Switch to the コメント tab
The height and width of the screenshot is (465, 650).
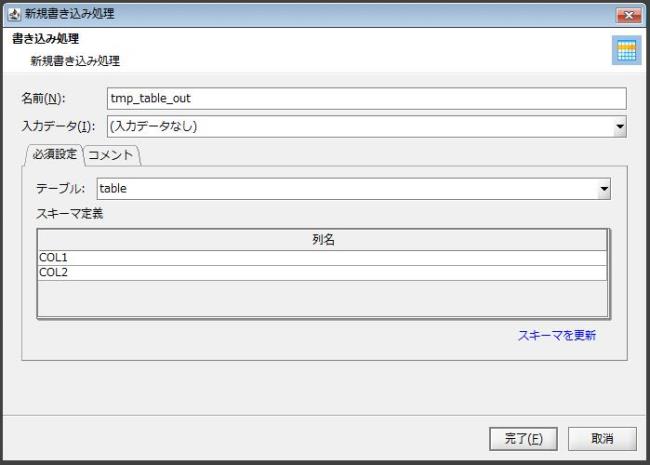(x=111, y=155)
